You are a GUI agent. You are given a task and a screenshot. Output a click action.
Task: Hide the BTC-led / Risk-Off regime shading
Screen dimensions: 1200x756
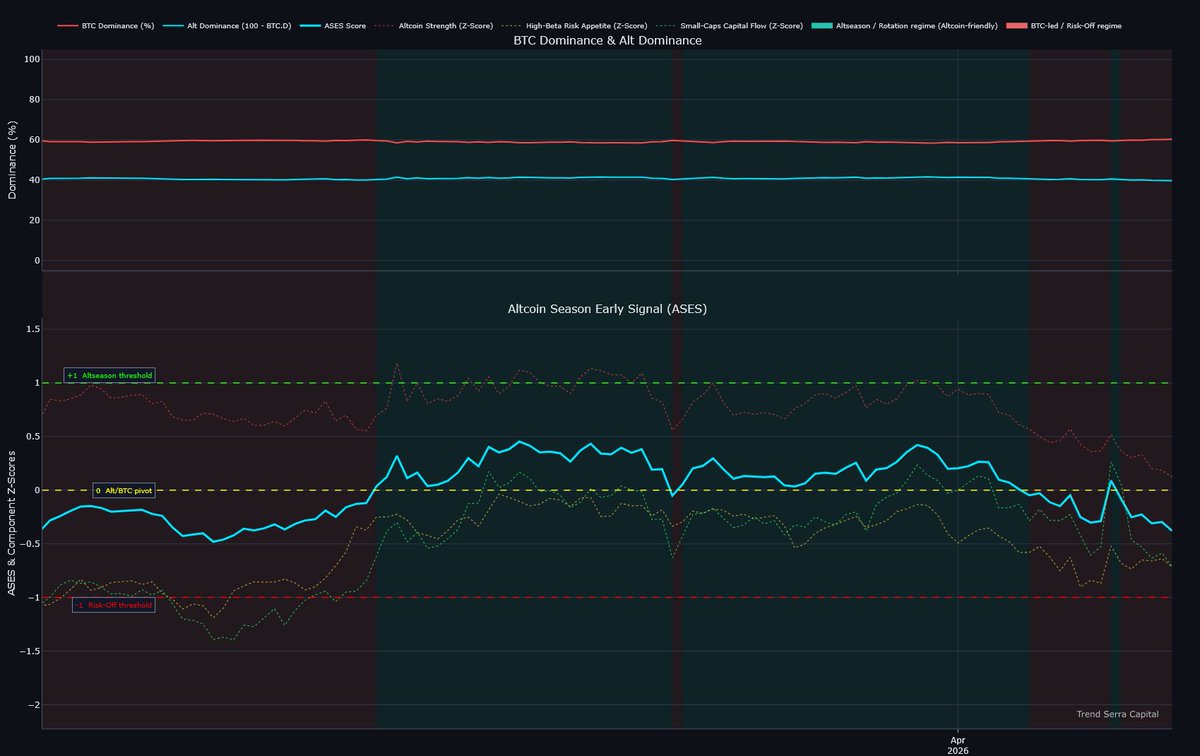[x=1075, y=25]
